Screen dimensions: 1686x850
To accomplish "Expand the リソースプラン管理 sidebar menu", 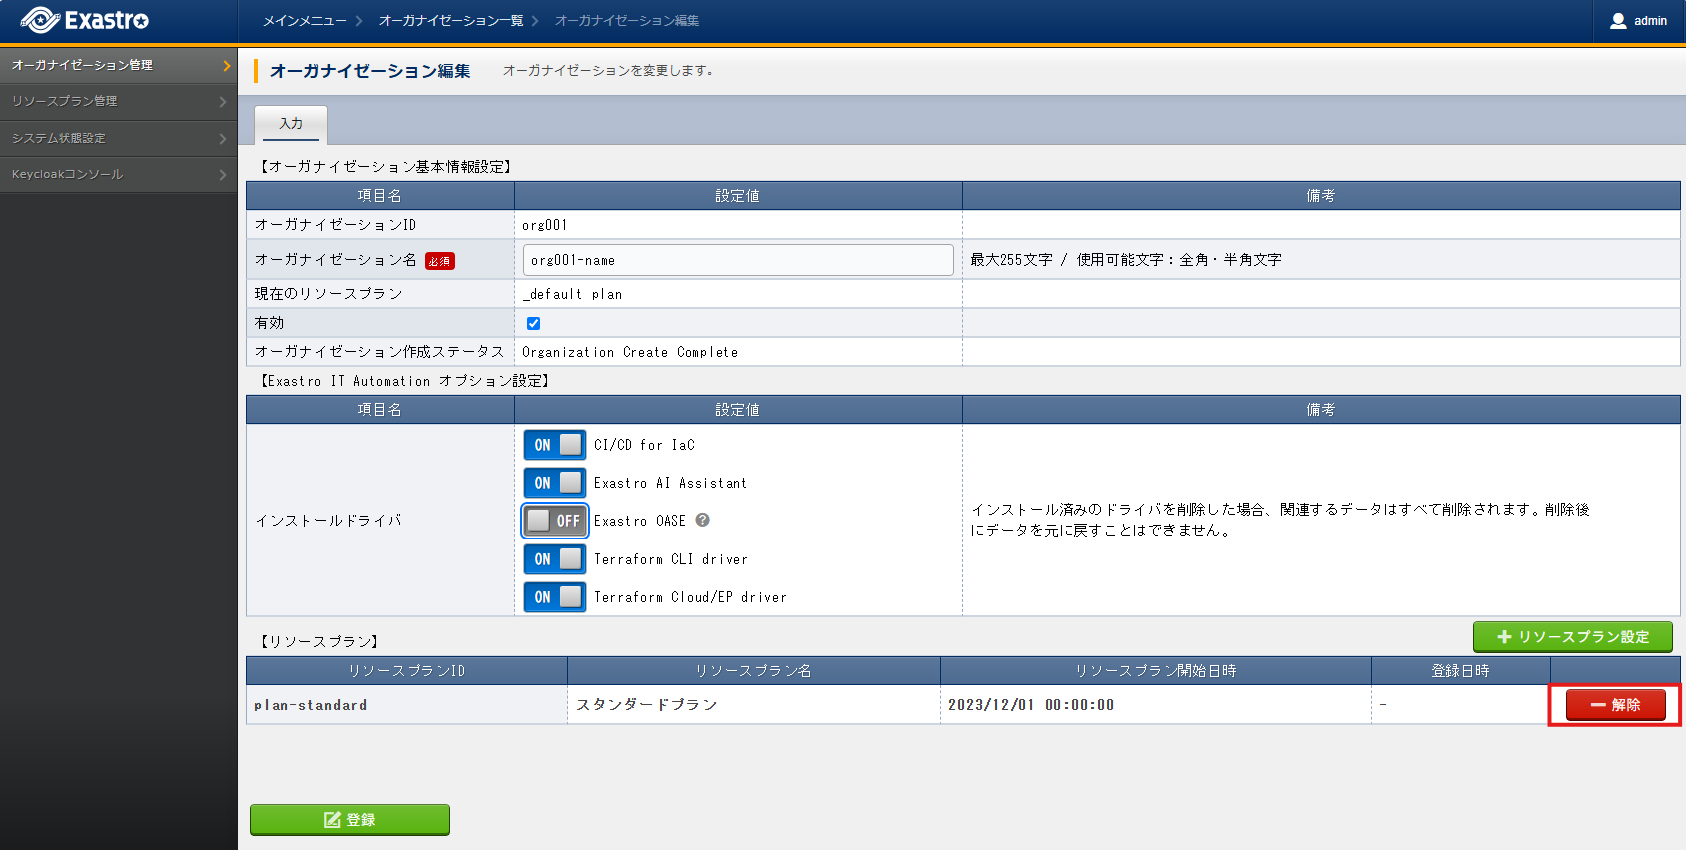I will point(118,101).
